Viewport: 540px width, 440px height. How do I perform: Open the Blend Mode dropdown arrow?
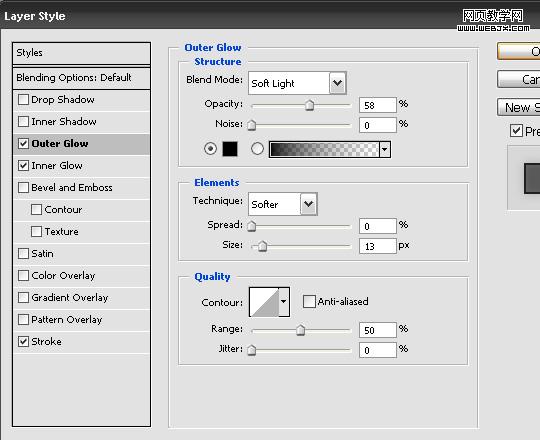pyautogui.click(x=338, y=83)
